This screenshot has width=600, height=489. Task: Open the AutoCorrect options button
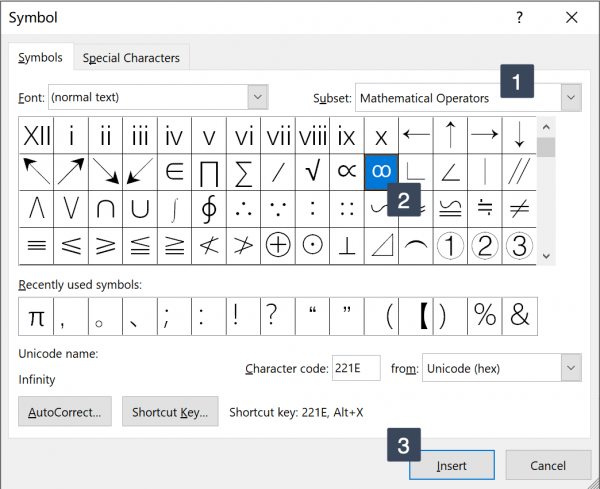(x=65, y=412)
